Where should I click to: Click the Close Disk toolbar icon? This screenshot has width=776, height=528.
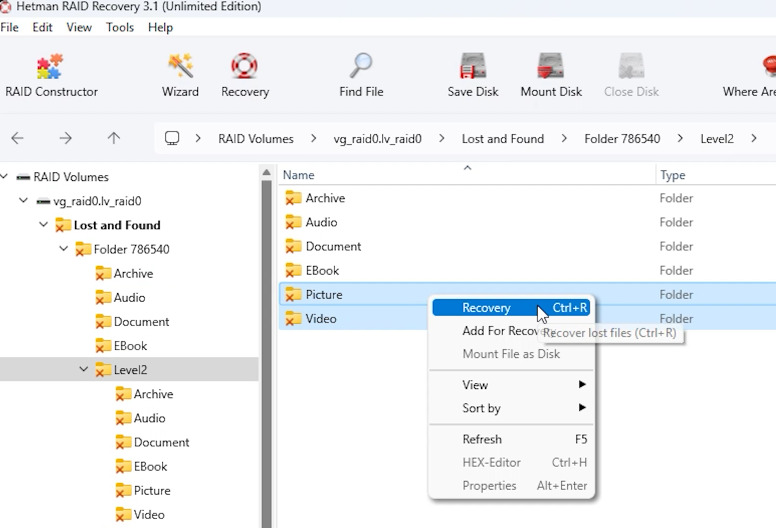(631, 66)
